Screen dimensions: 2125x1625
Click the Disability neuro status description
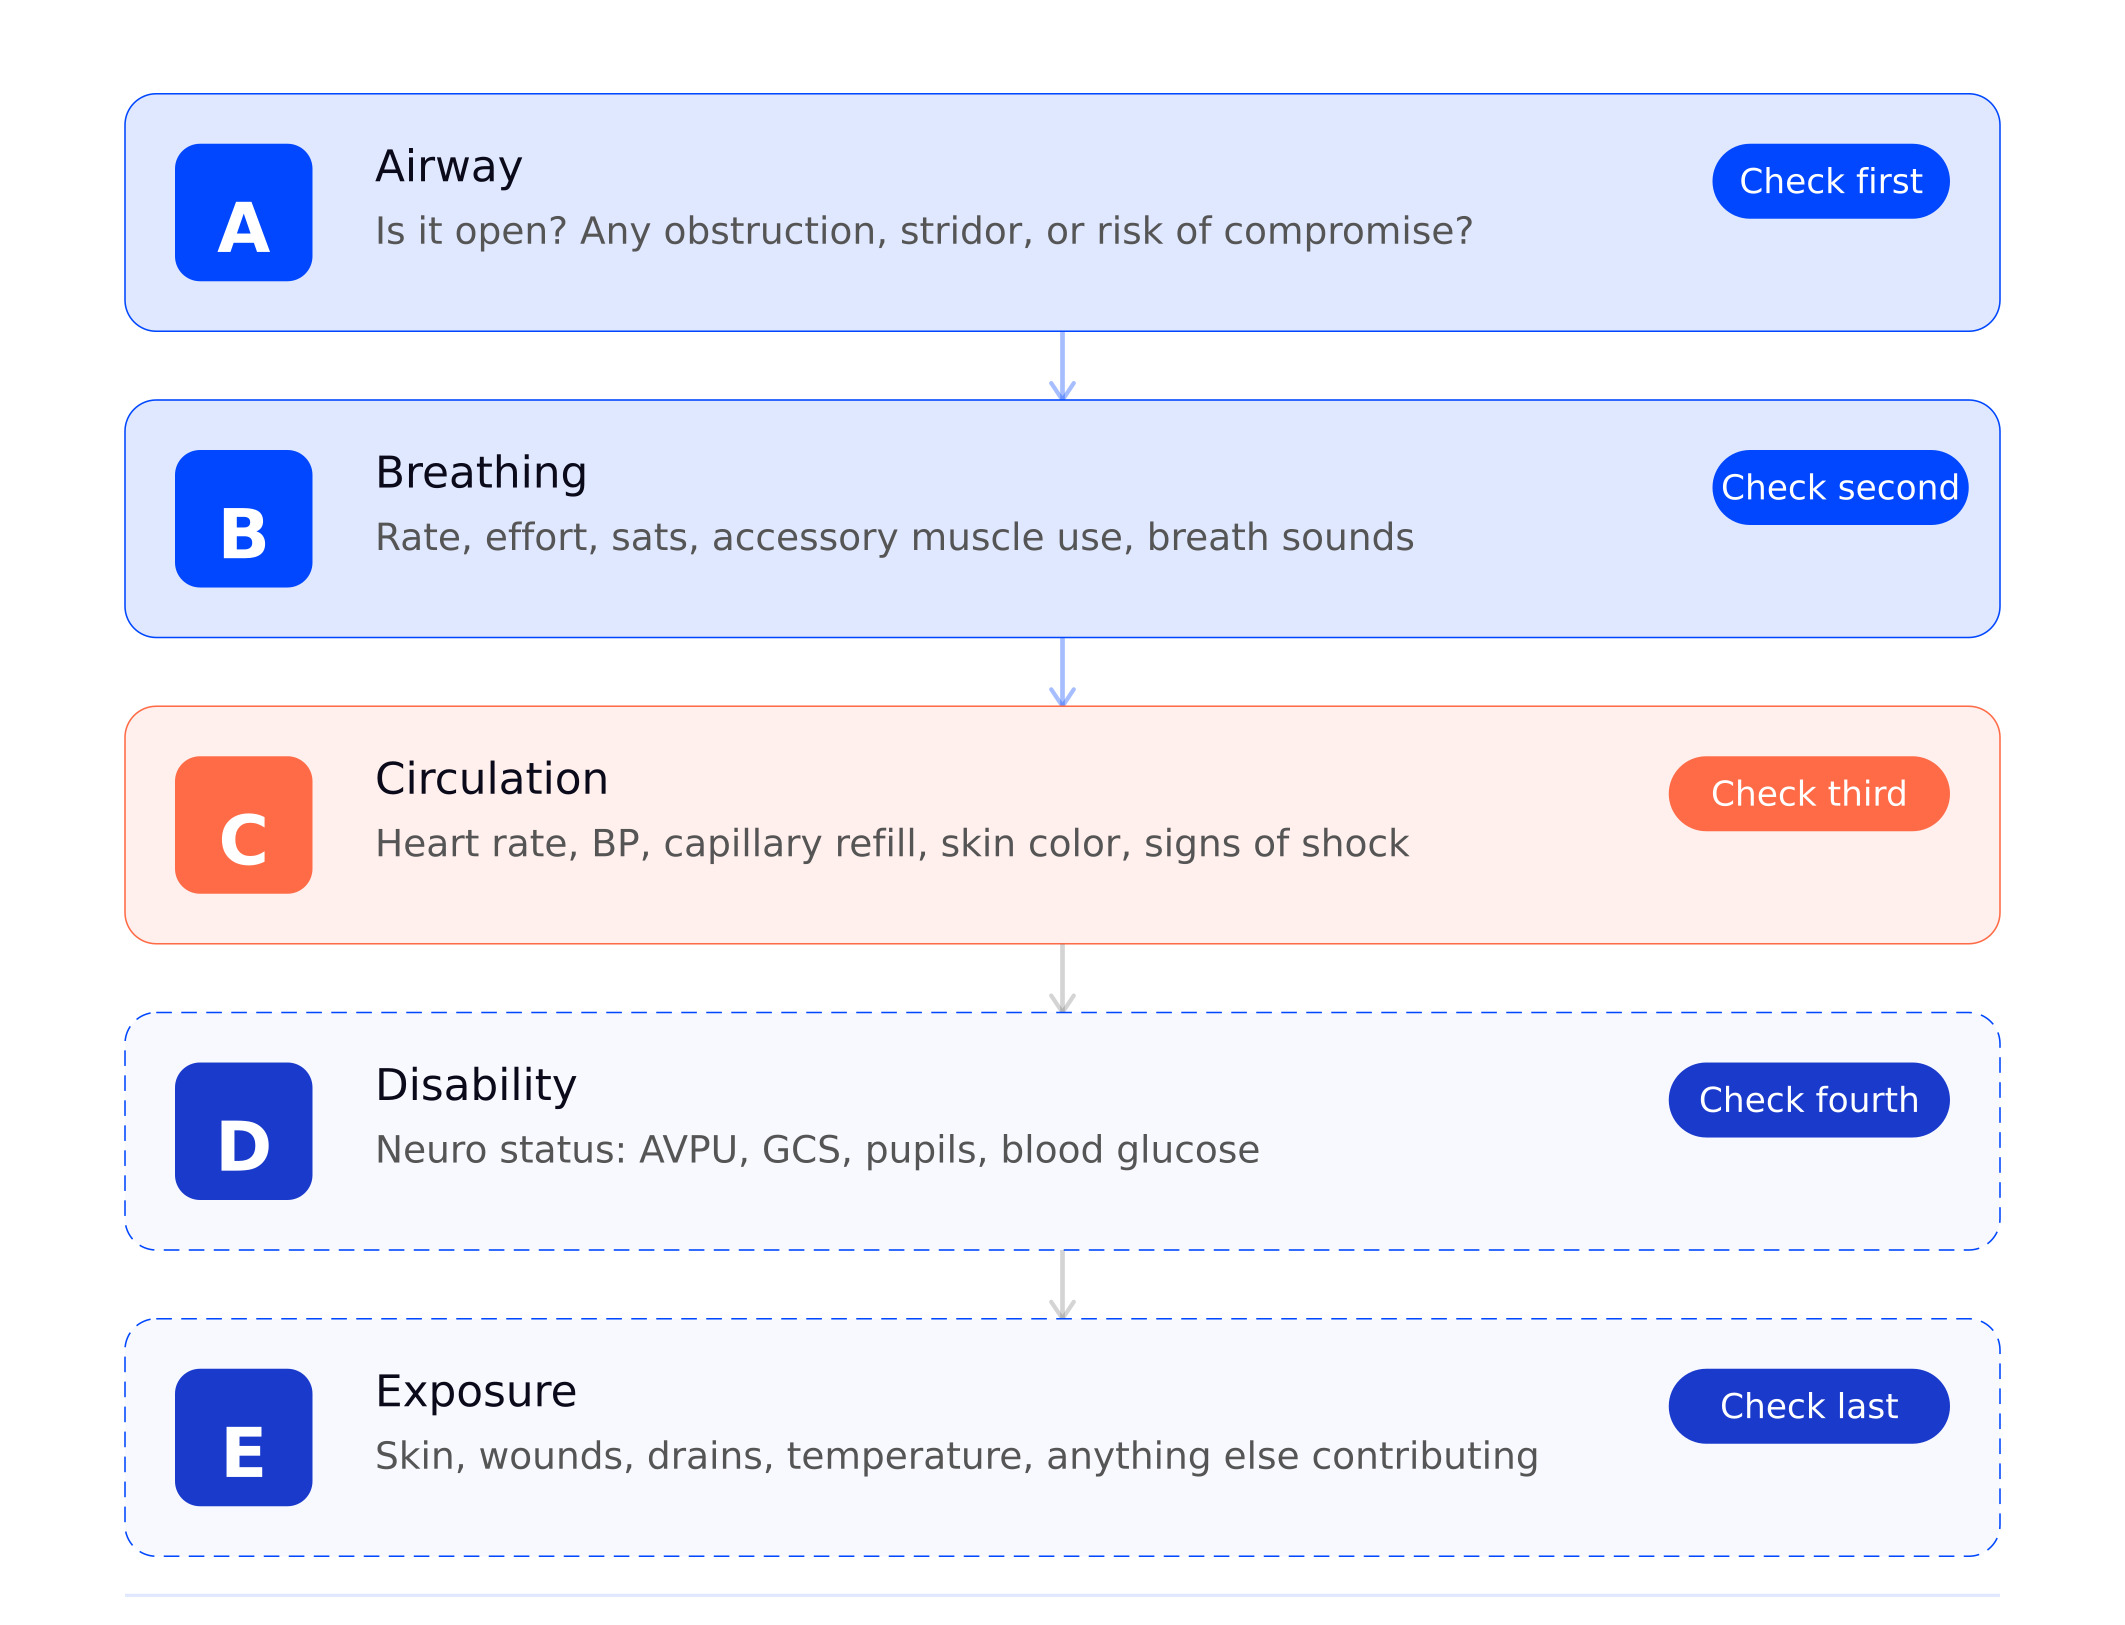tap(817, 1149)
